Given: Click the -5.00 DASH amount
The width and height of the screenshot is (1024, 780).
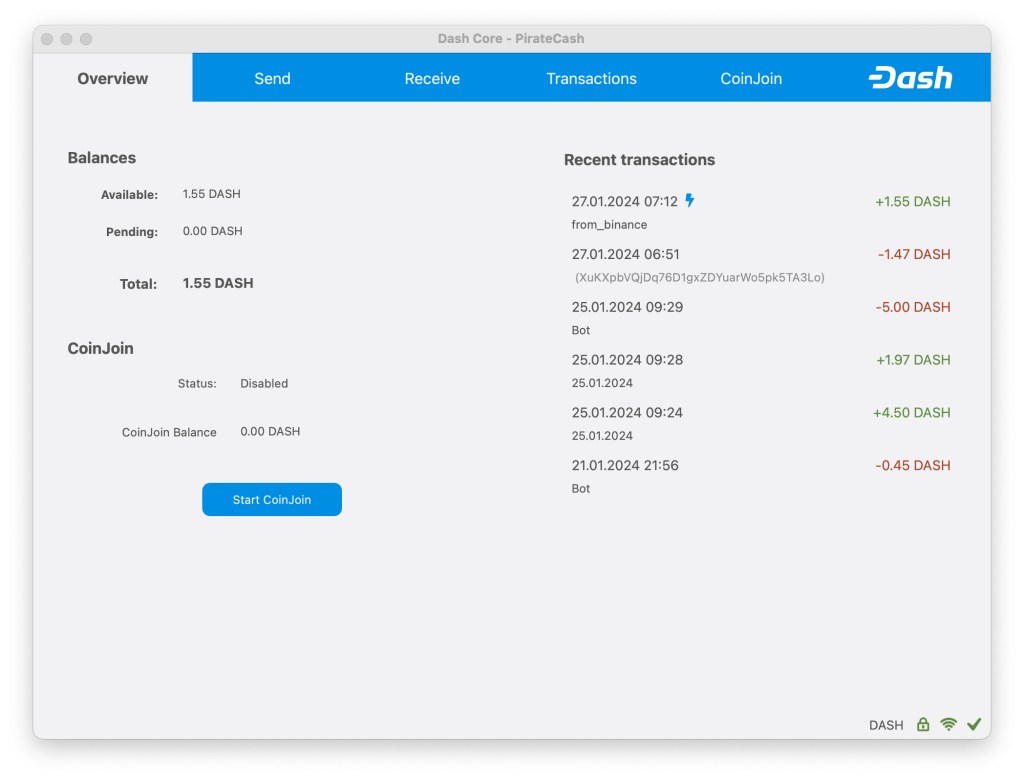Looking at the screenshot, I should pos(912,307).
